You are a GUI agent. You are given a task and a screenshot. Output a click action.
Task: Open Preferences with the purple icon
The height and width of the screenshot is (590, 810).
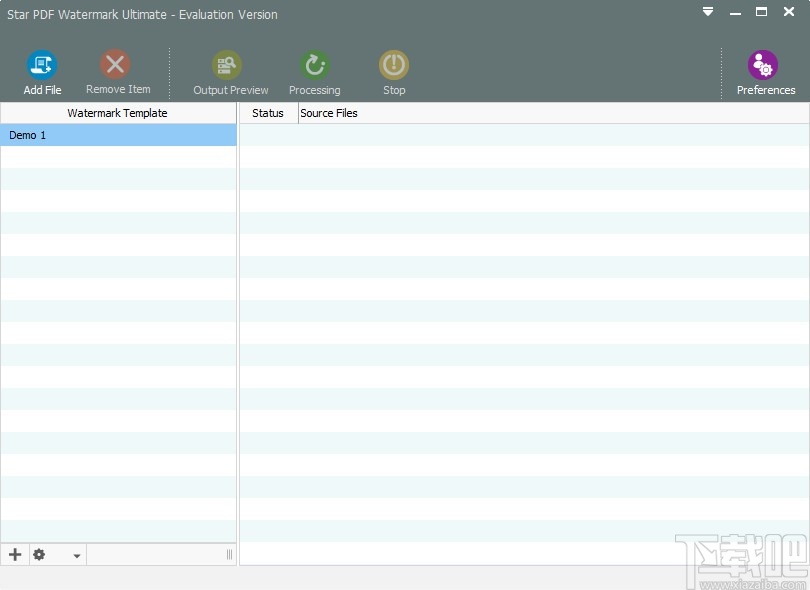pyautogui.click(x=763, y=65)
